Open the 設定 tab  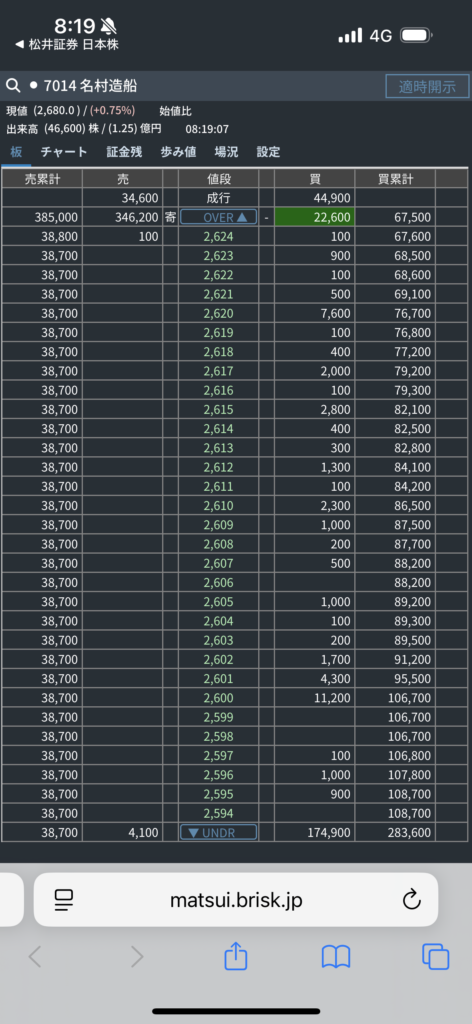[268, 152]
